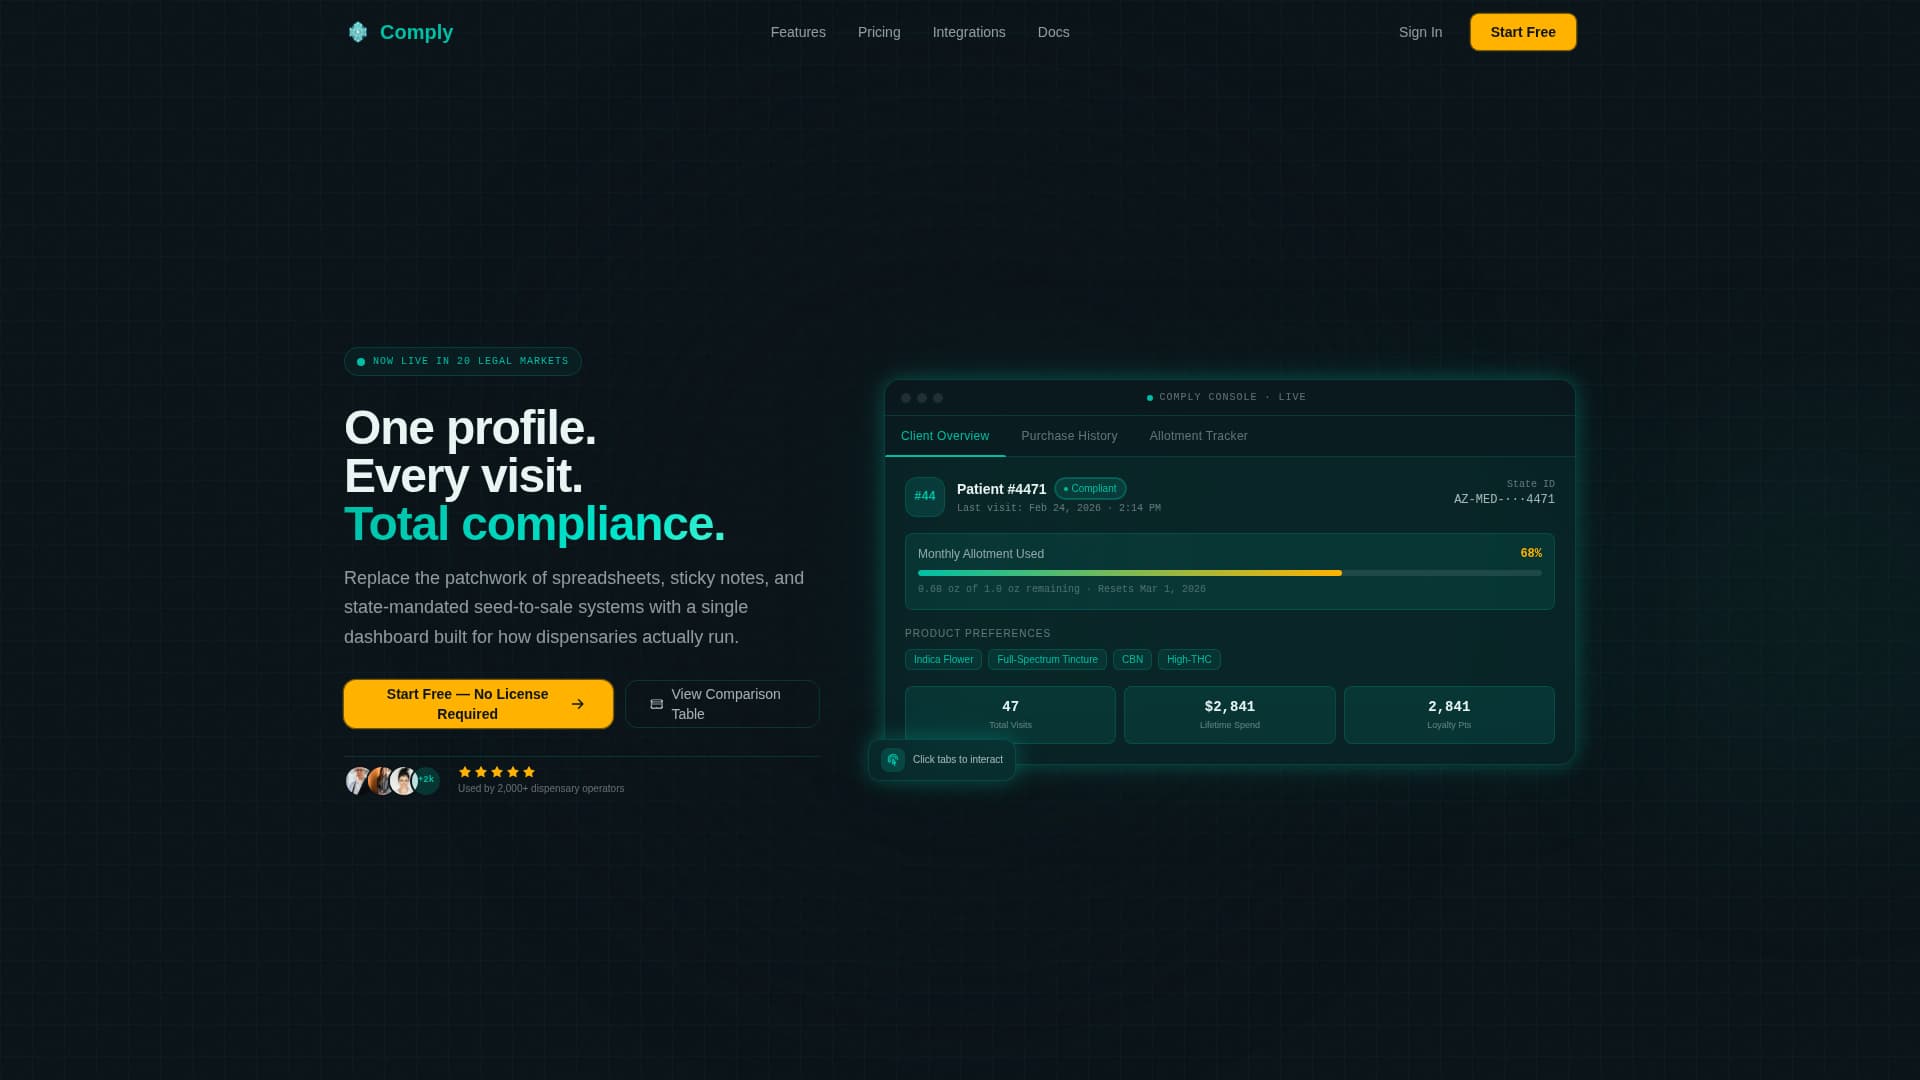Switch to the Purchase History tab
1920x1080 pixels.
point(1069,436)
